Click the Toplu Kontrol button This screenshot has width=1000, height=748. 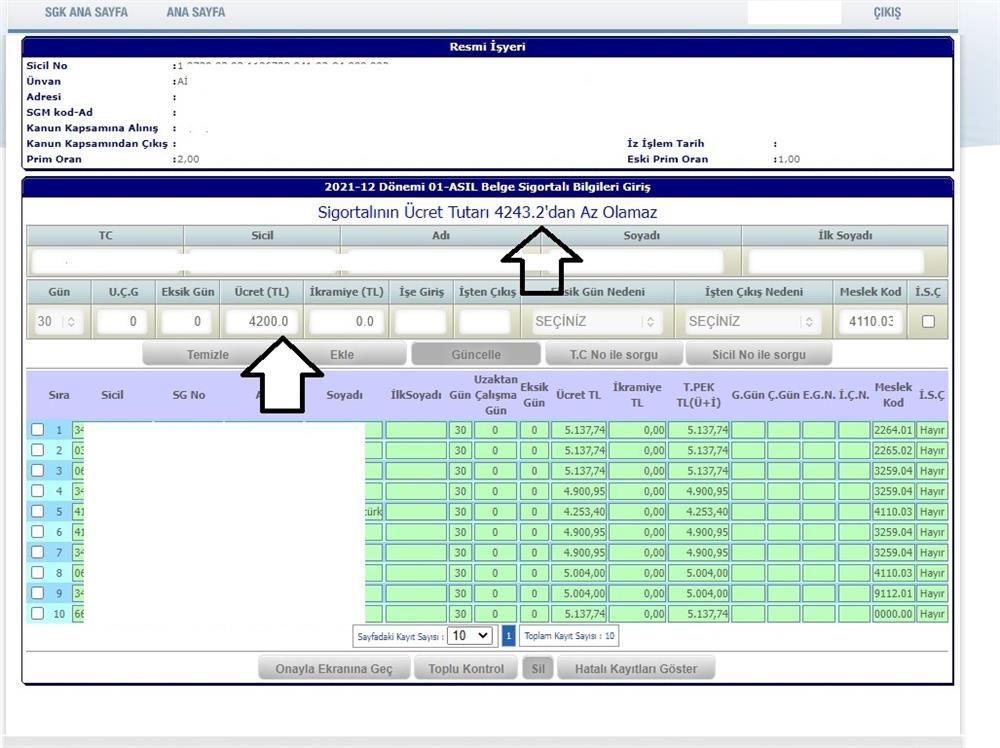pyautogui.click(x=466, y=668)
